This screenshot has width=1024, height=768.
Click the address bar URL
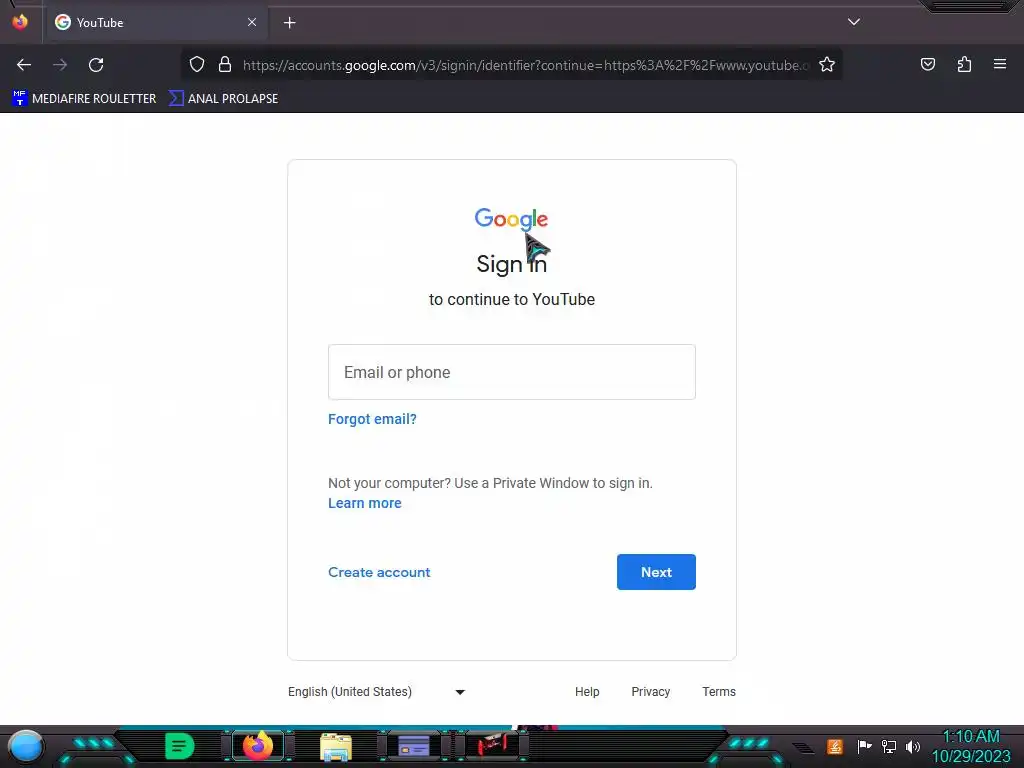(x=526, y=65)
